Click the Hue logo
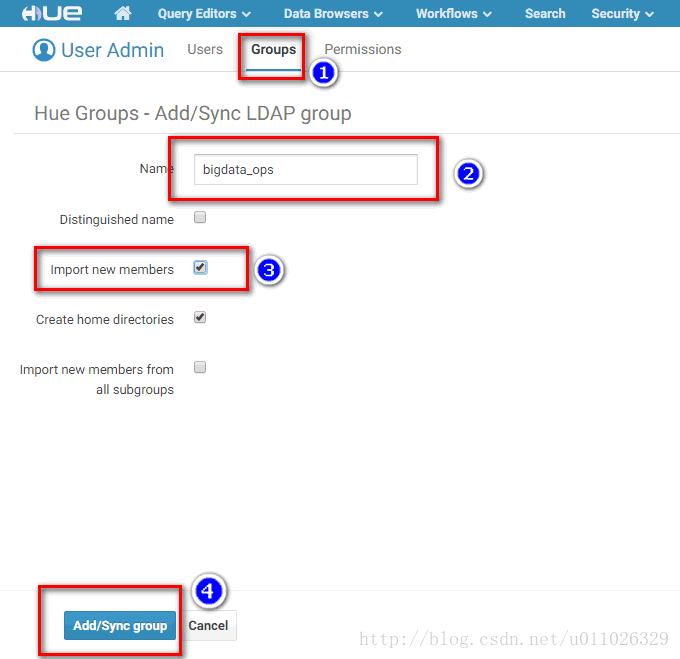Image resolution: width=680 pixels, height=659 pixels. [x=52, y=13]
